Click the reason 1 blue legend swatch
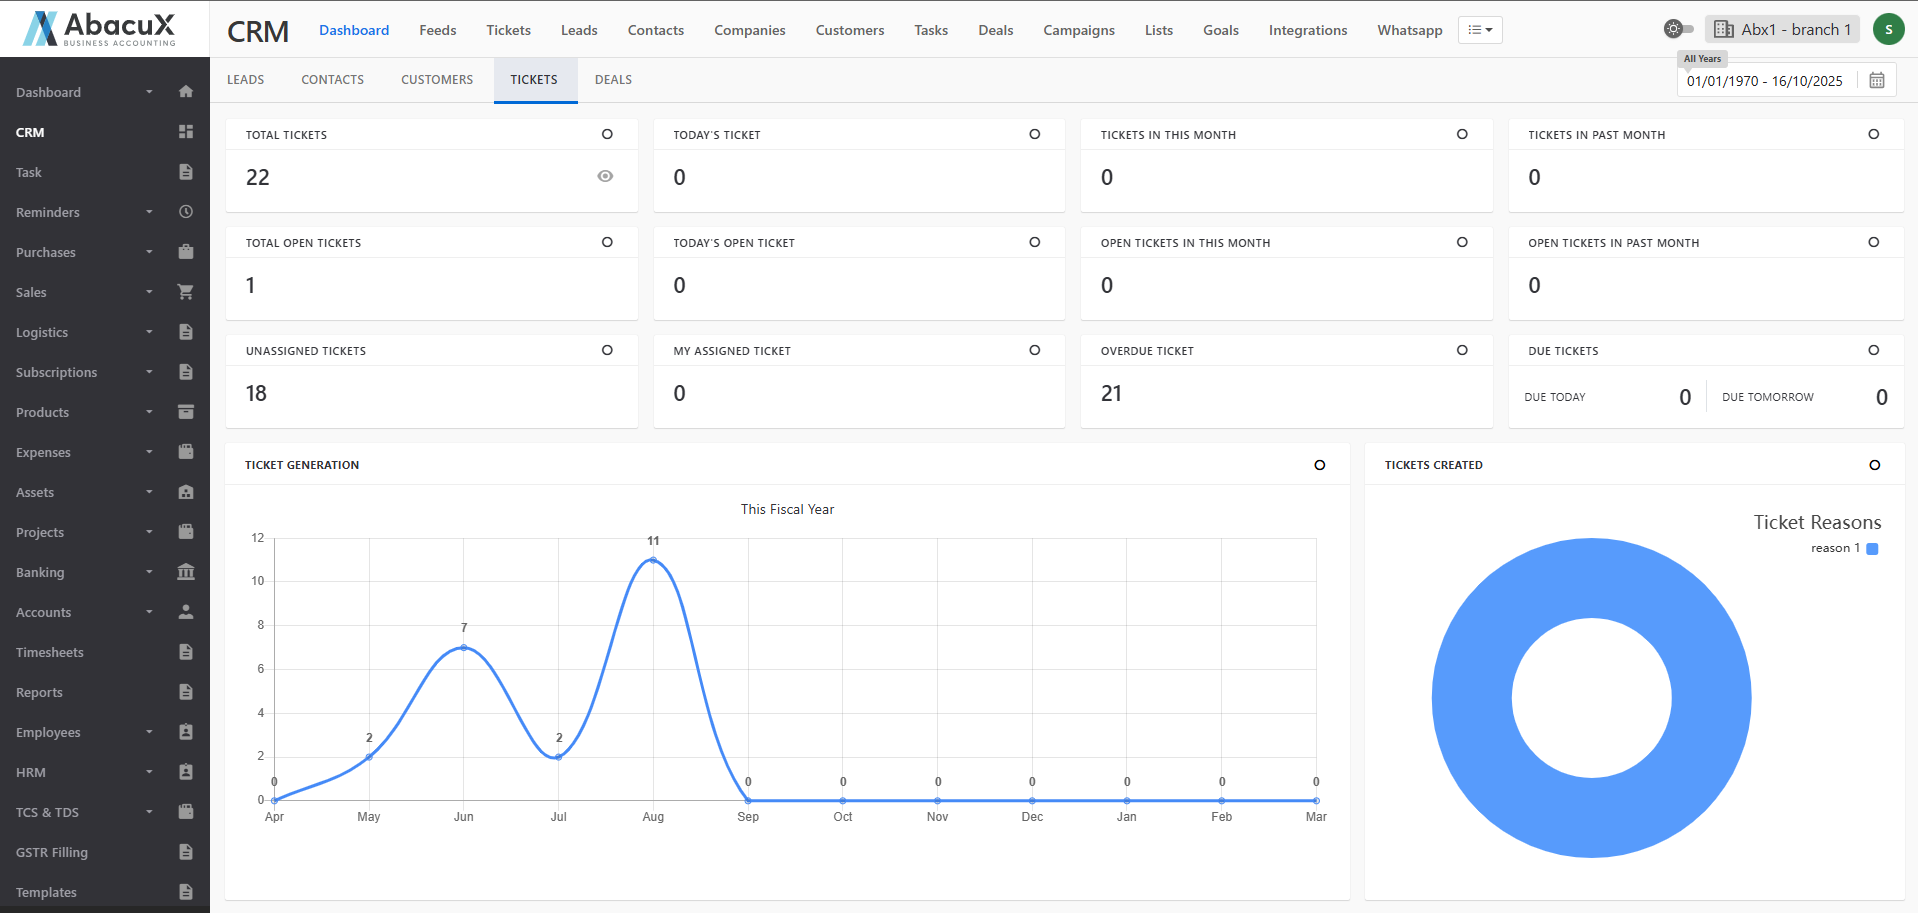This screenshot has height=913, width=1918. tap(1872, 548)
